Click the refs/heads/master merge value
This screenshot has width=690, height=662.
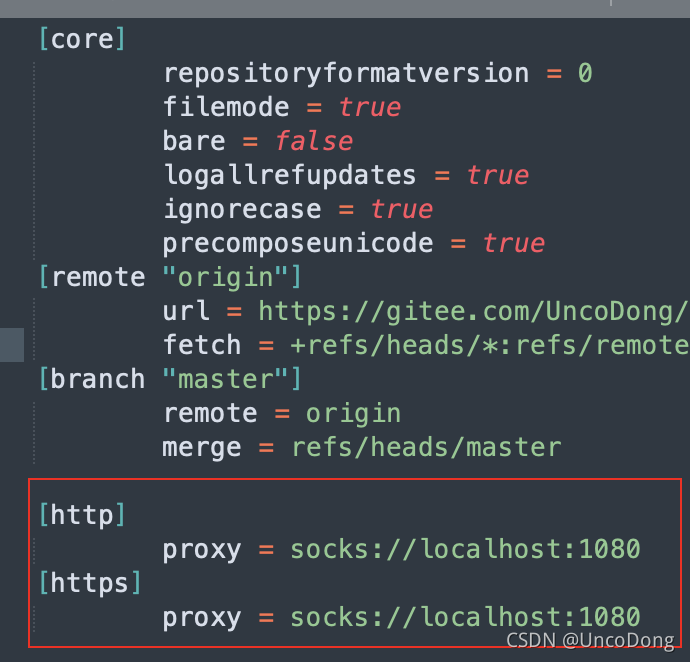425,447
